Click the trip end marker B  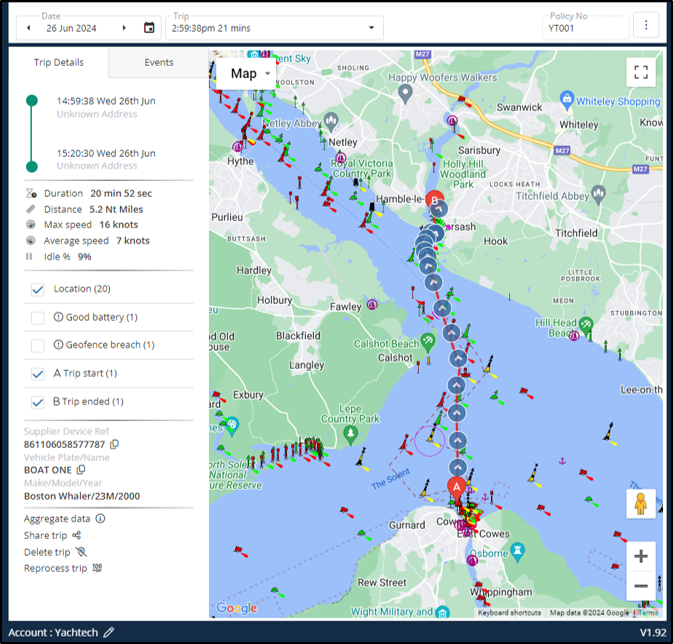(x=434, y=198)
